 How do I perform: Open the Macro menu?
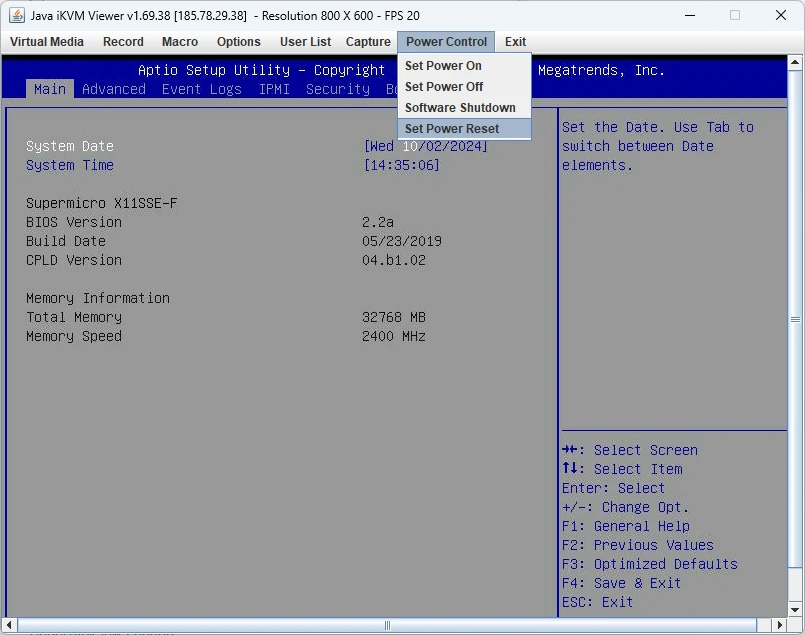pos(180,42)
